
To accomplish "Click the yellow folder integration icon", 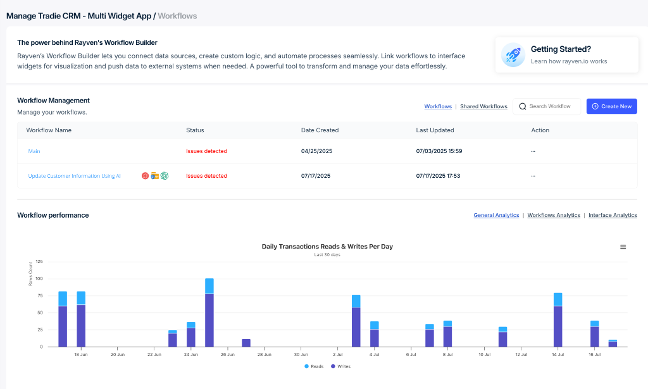I will [155, 176].
